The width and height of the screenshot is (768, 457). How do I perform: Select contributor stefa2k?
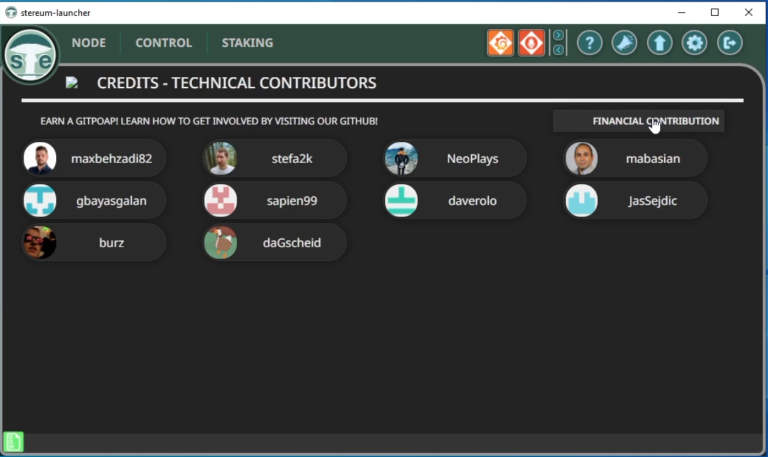tap(275, 159)
